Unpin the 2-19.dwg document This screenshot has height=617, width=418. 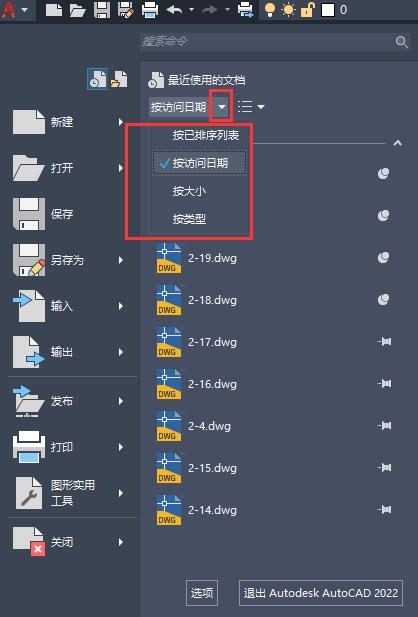pyautogui.click(x=383, y=258)
